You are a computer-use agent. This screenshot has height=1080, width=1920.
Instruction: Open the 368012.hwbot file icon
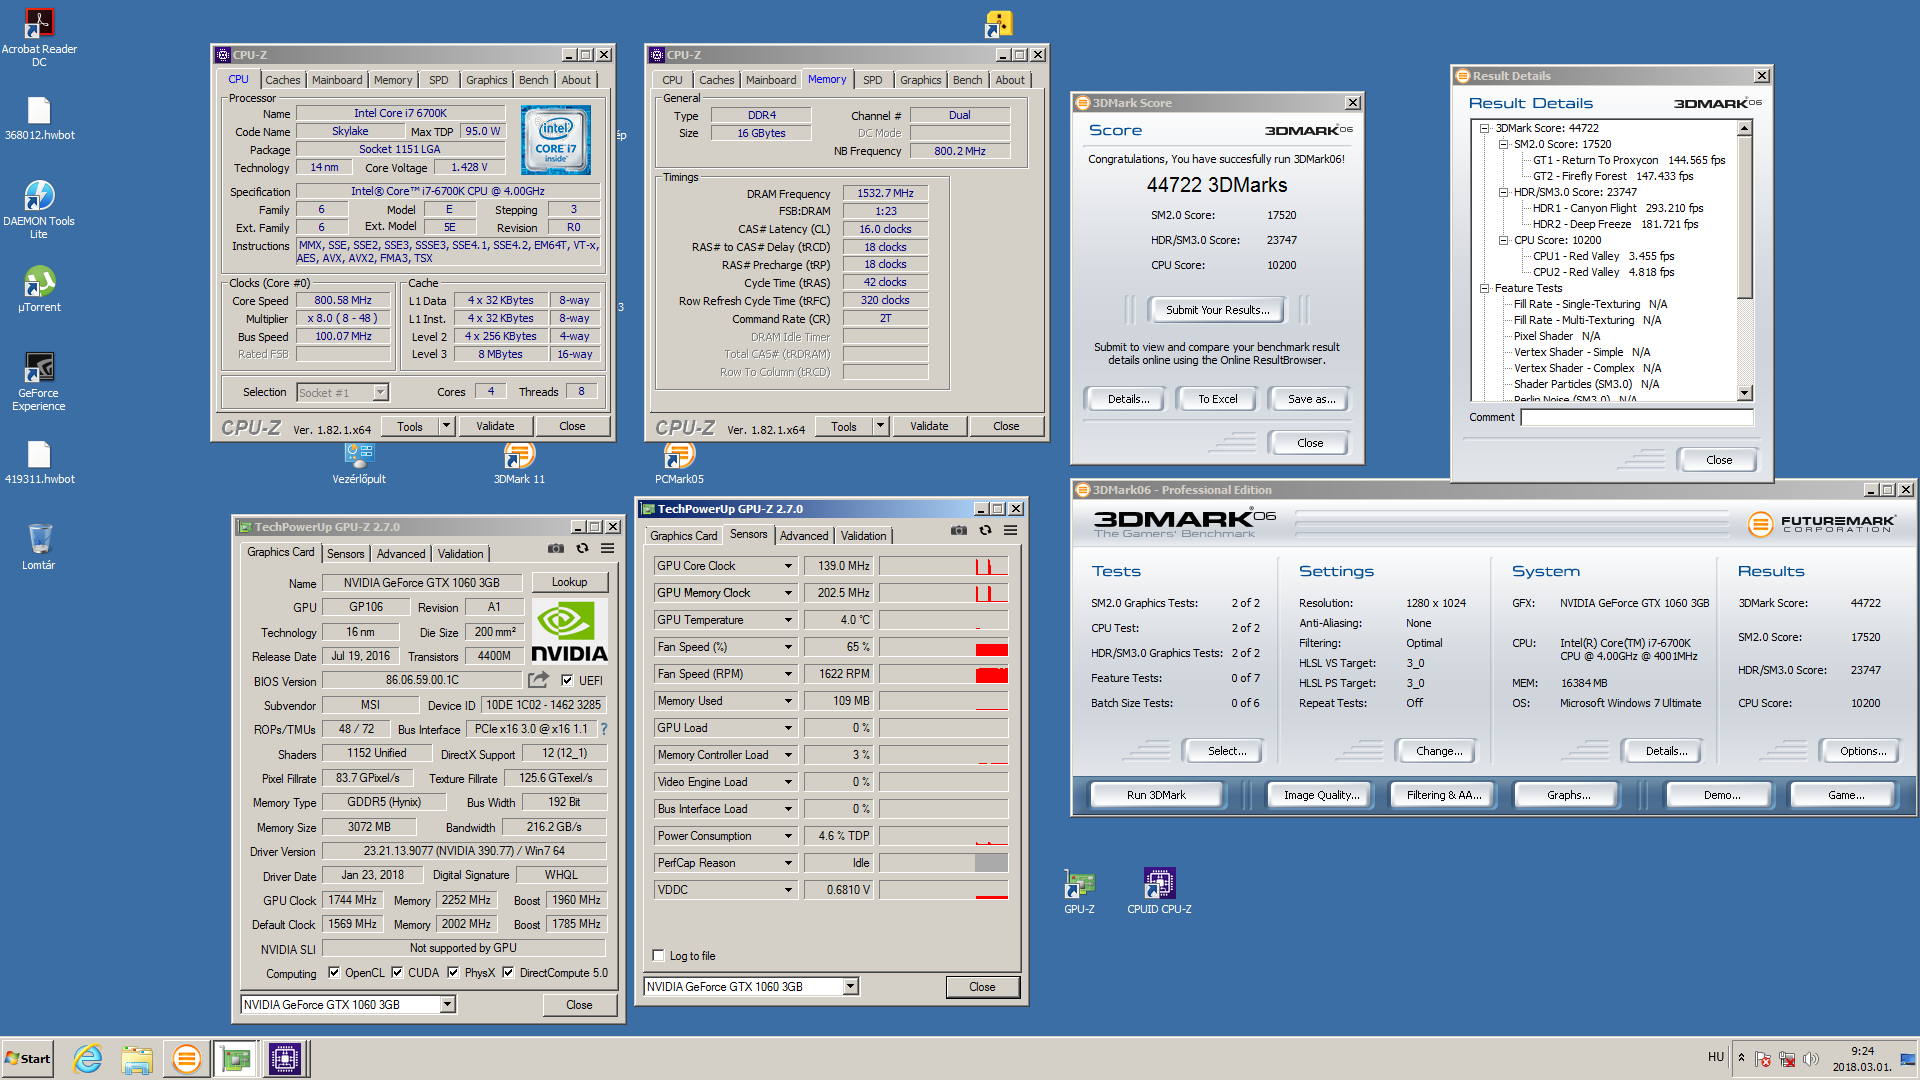click(x=39, y=118)
